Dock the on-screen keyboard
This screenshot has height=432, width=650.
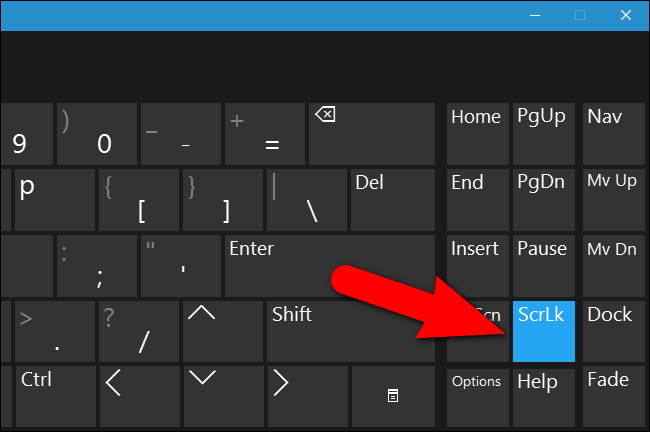click(x=610, y=330)
